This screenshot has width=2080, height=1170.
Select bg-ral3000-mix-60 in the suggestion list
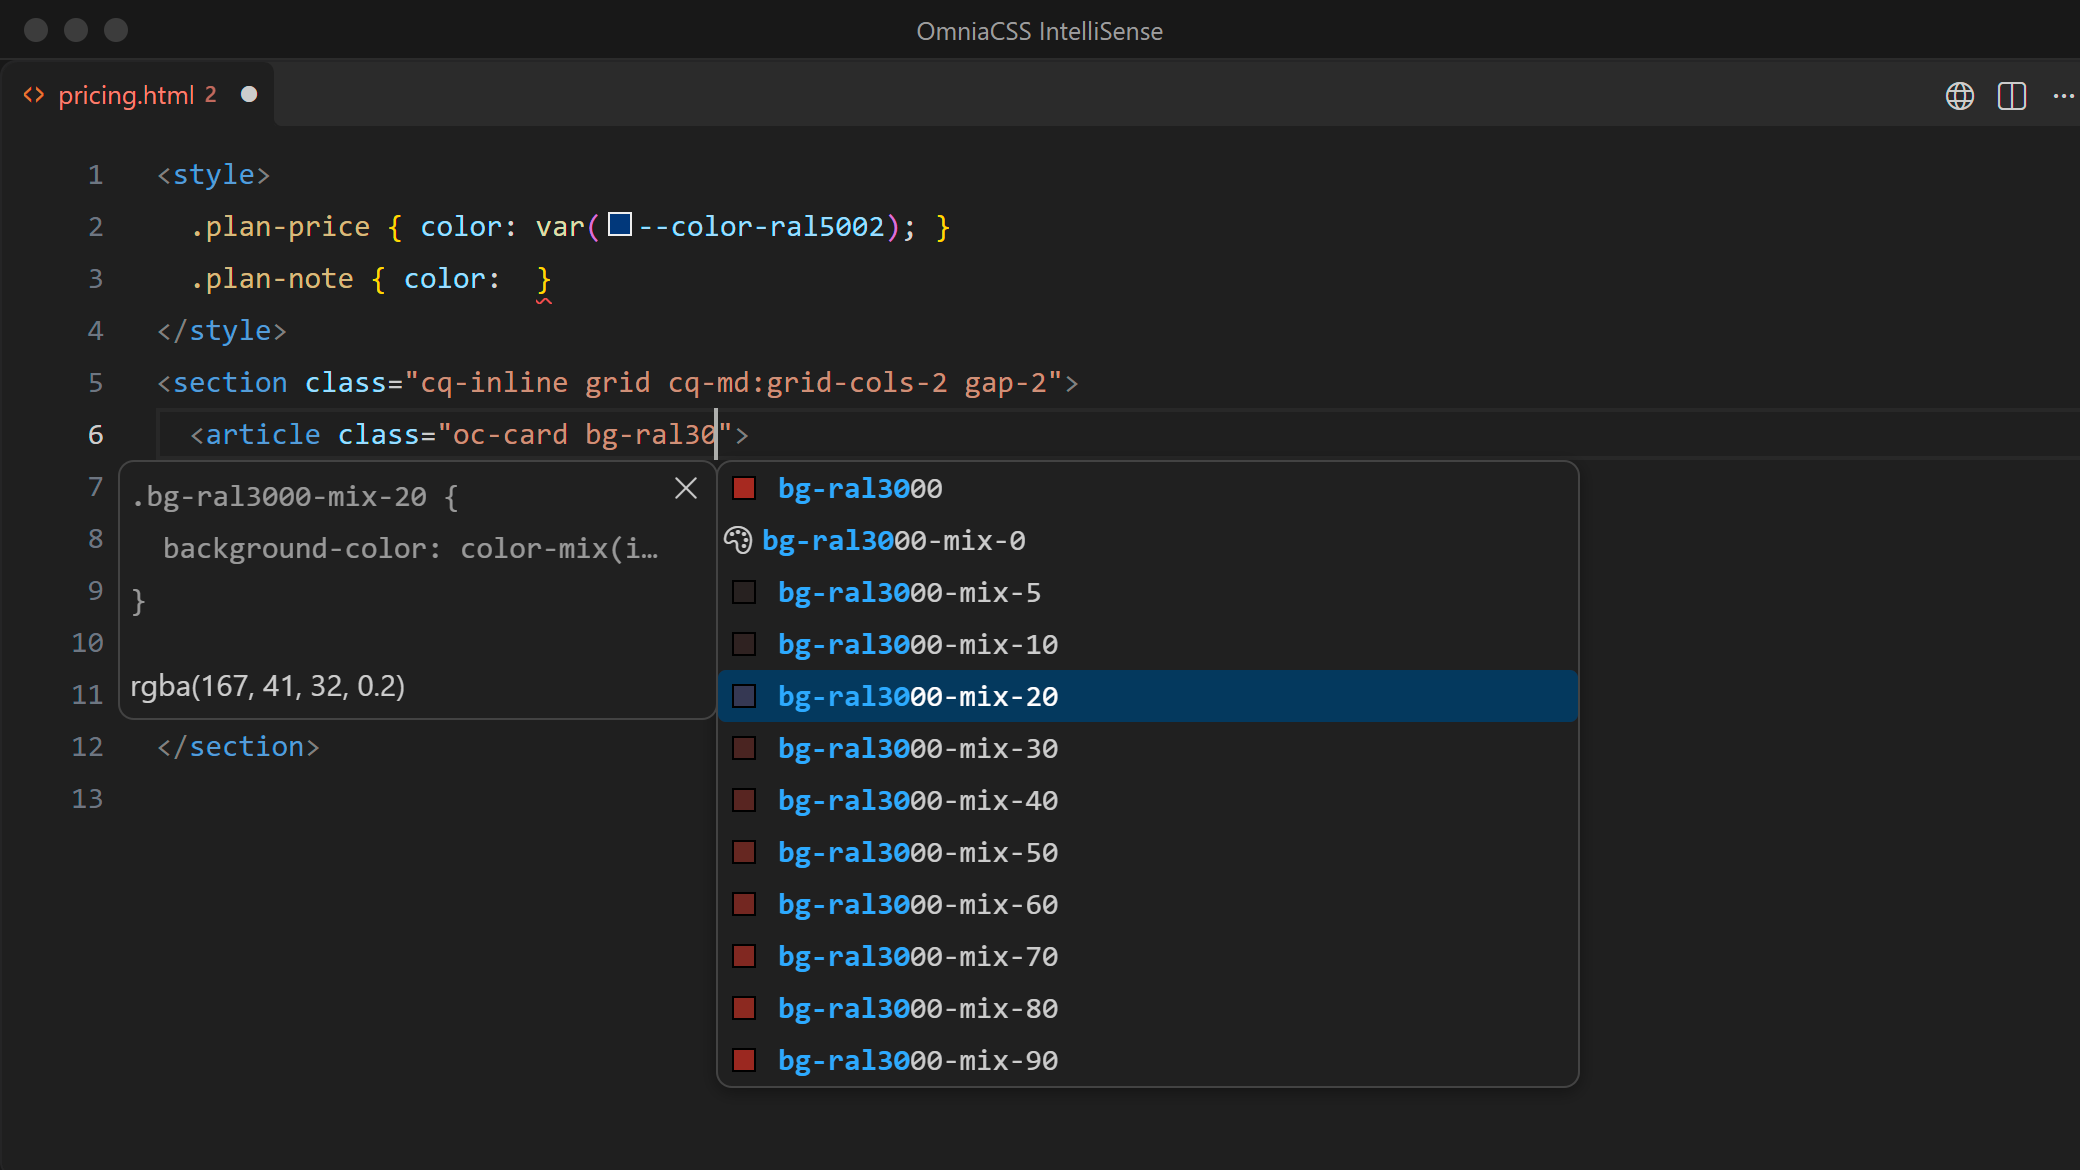point(1148,904)
